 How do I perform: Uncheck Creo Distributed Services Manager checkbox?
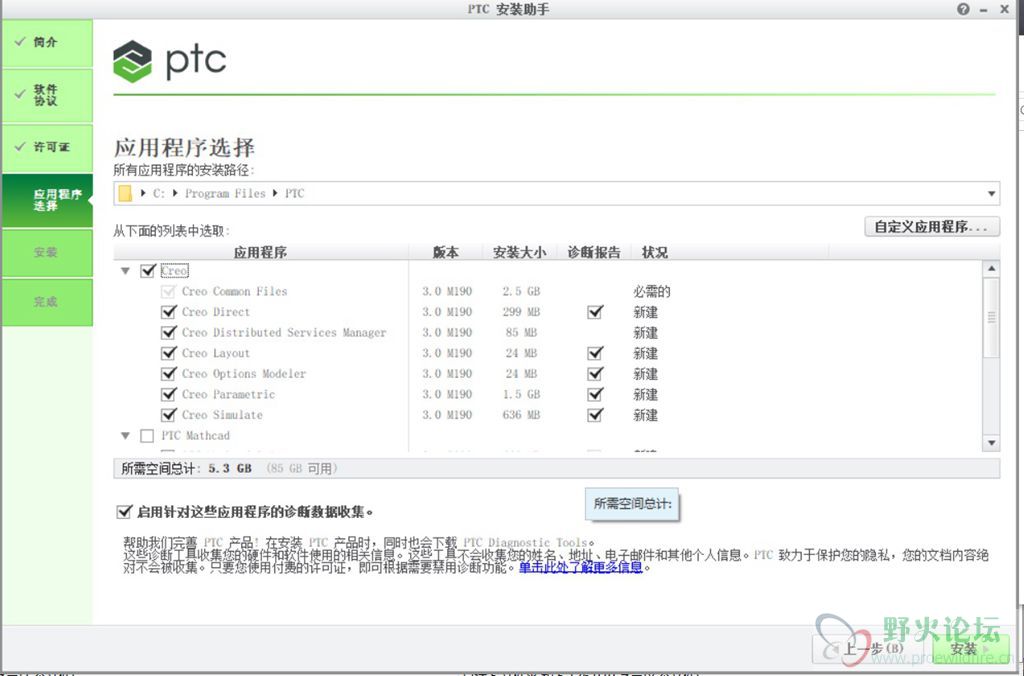click(169, 332)
